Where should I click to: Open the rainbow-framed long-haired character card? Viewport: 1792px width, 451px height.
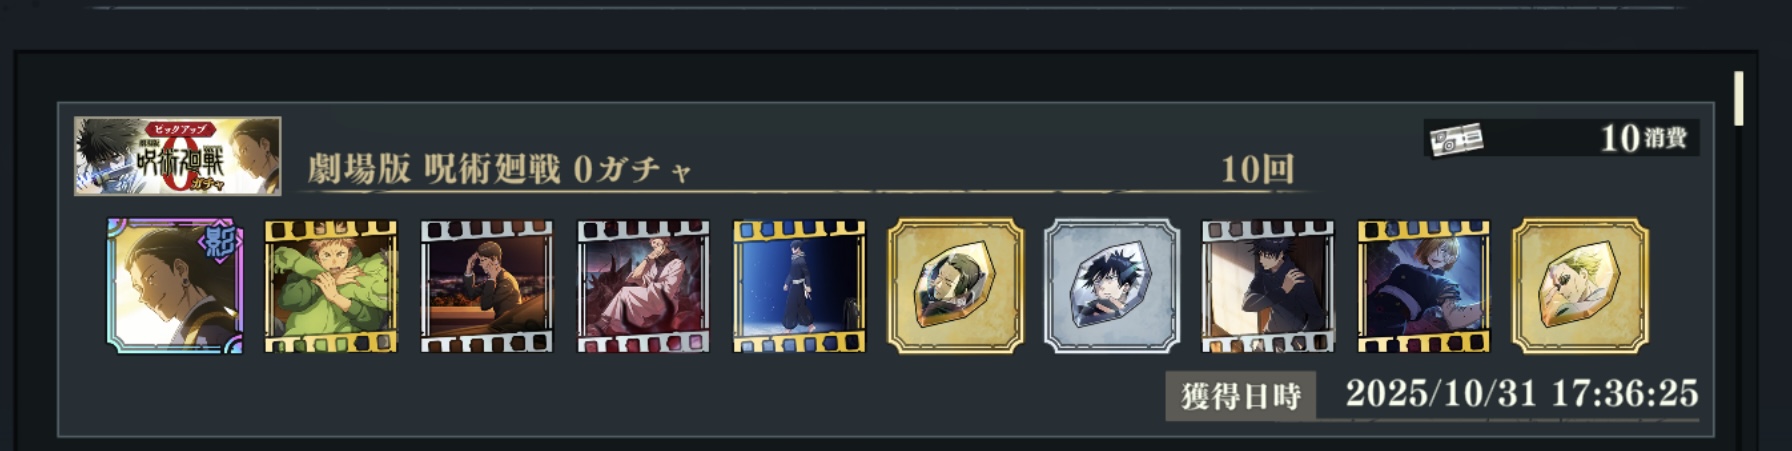[x=175, y=286]
